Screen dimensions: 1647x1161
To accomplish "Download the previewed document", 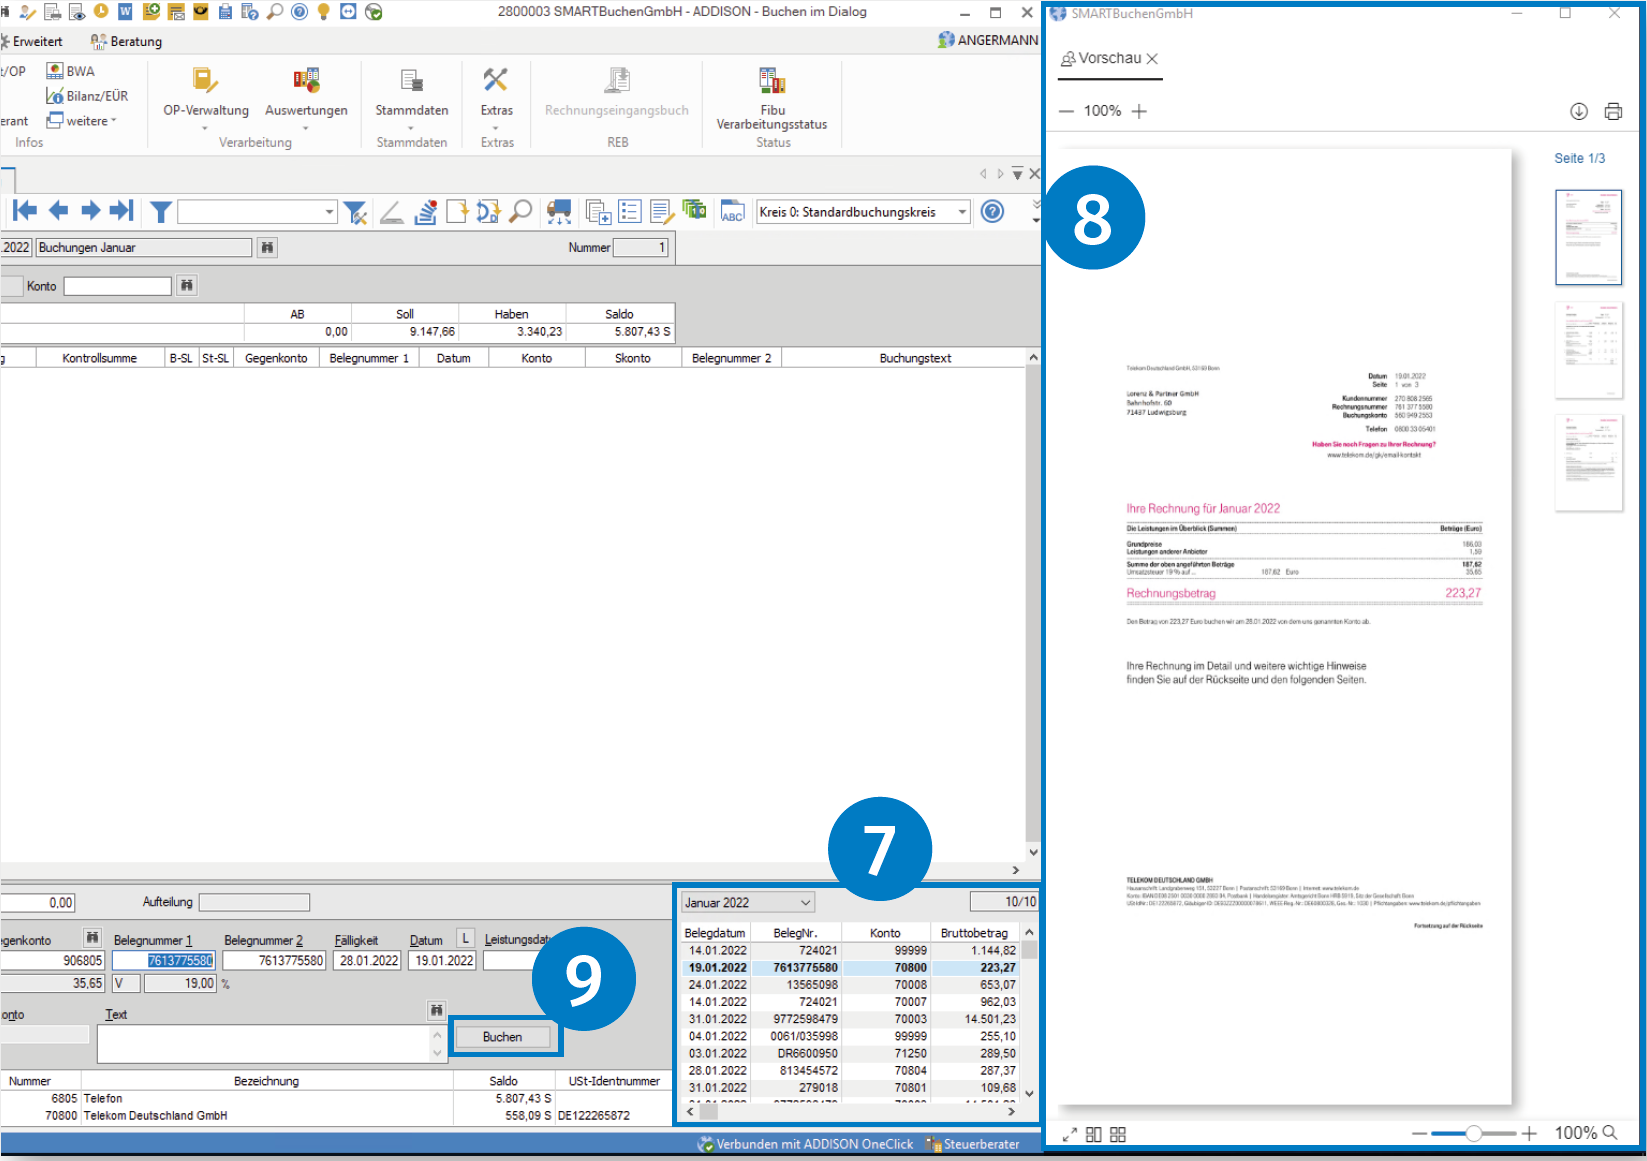I will click(x=1579, y=111).
